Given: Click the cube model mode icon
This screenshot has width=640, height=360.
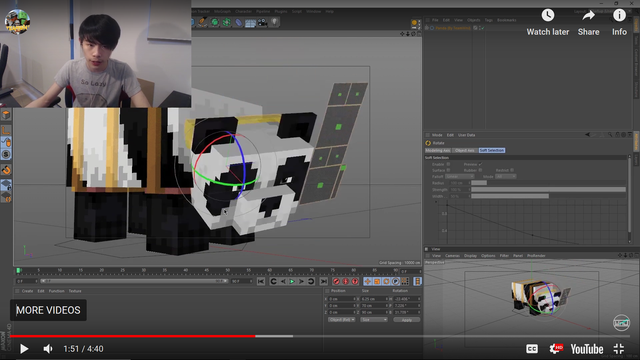Looking at the screenshot, I should [x=6, y=115].
